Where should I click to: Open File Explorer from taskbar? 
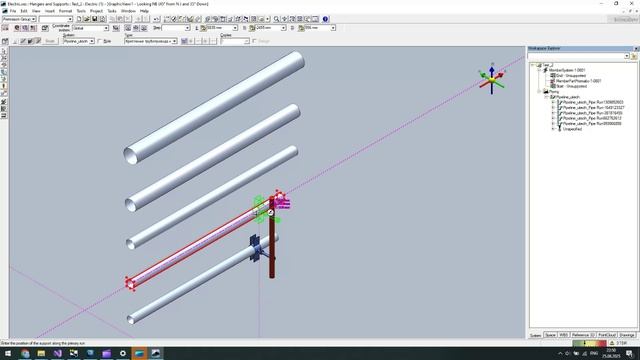click(x=41, y=353)
